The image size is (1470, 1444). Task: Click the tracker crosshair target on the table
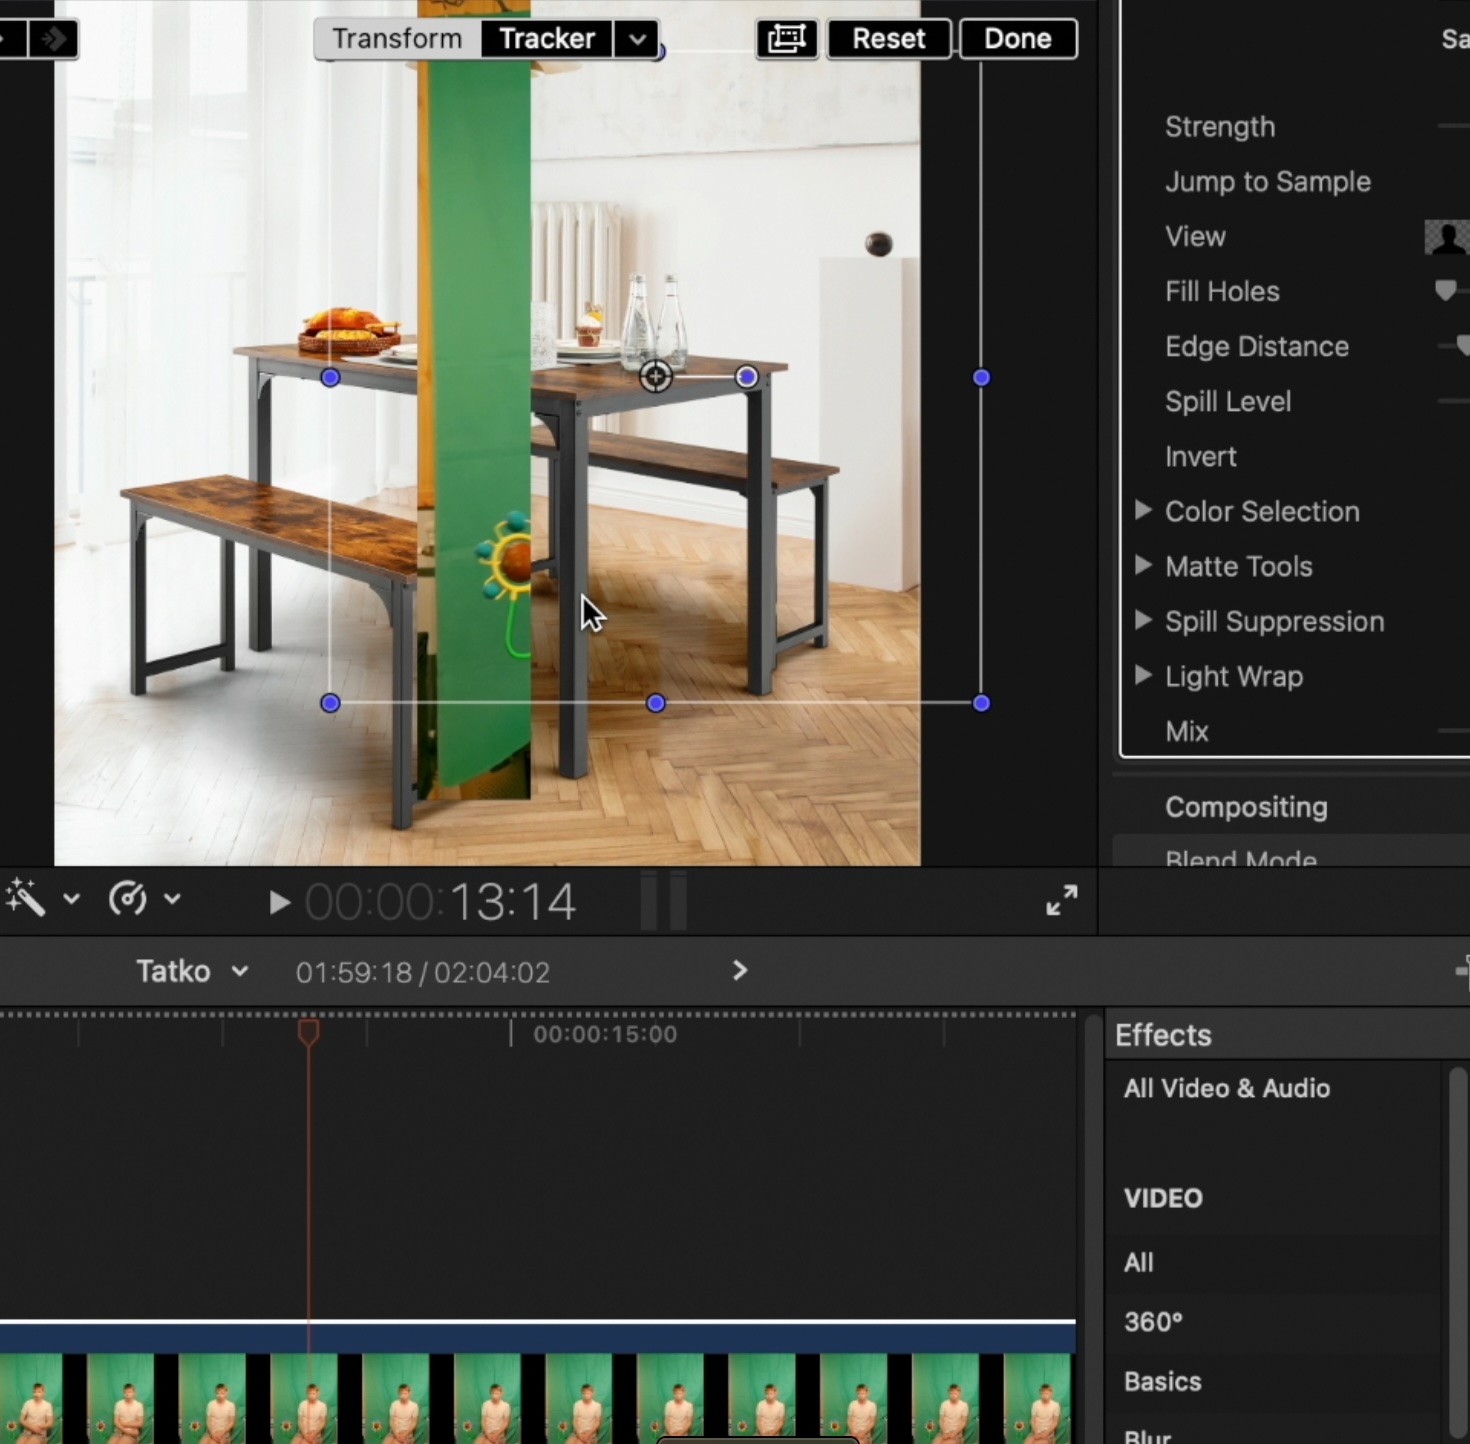(x=656, y=376)
